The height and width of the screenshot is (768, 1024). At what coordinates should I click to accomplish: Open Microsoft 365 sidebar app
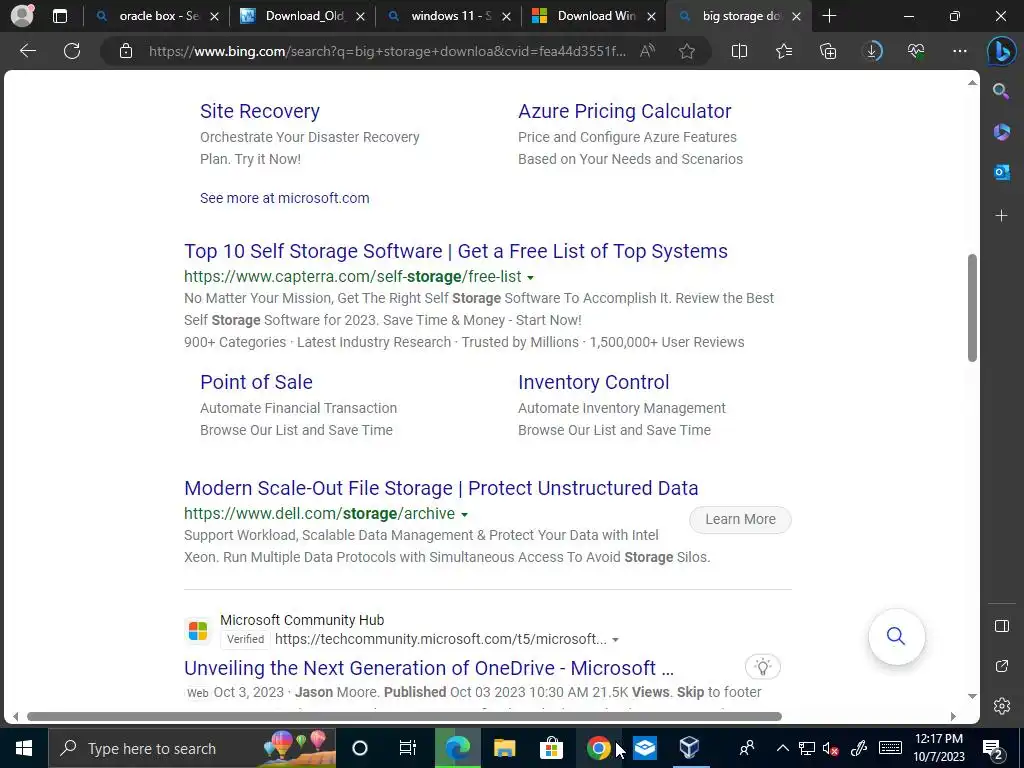[1001, 132]
